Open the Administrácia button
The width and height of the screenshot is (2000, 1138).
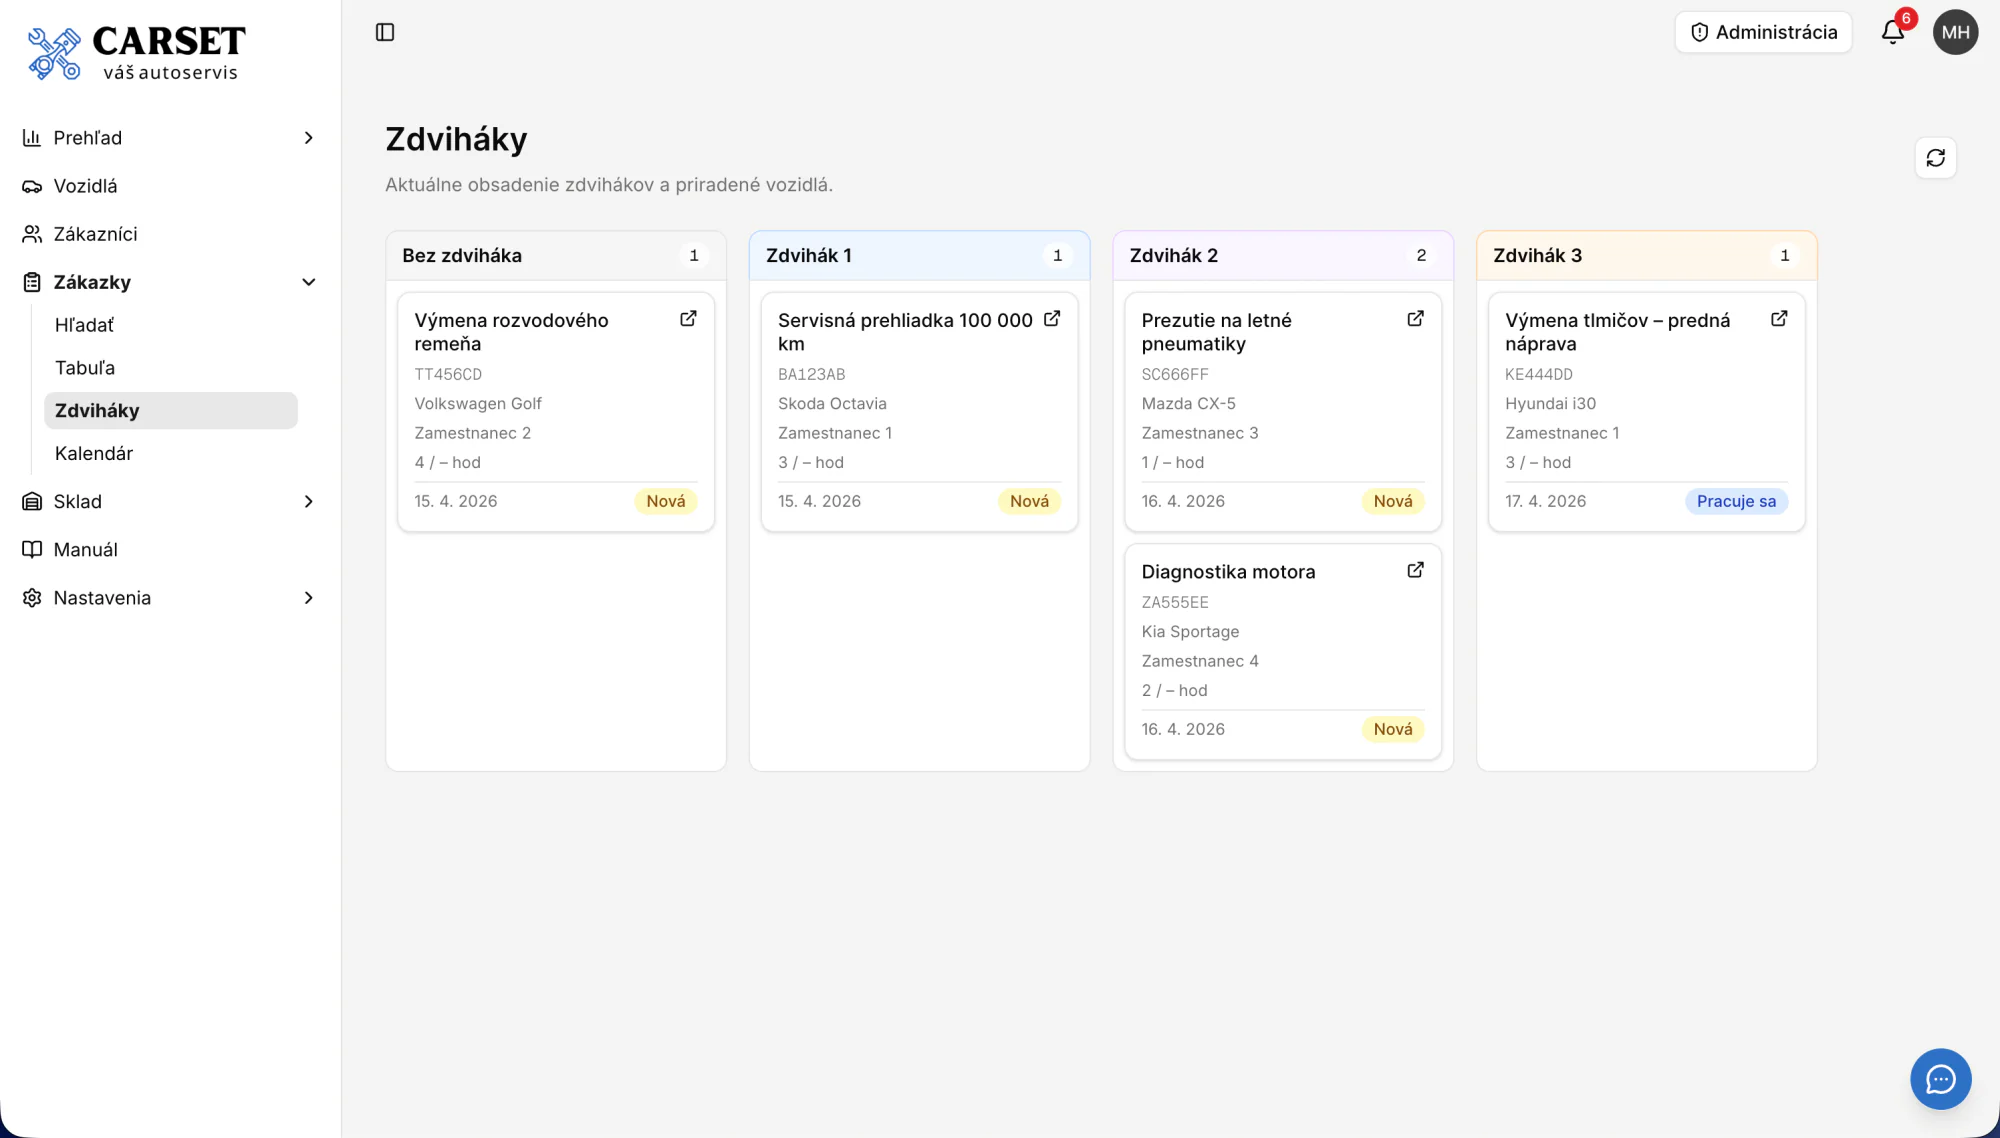pos(1763,32)
